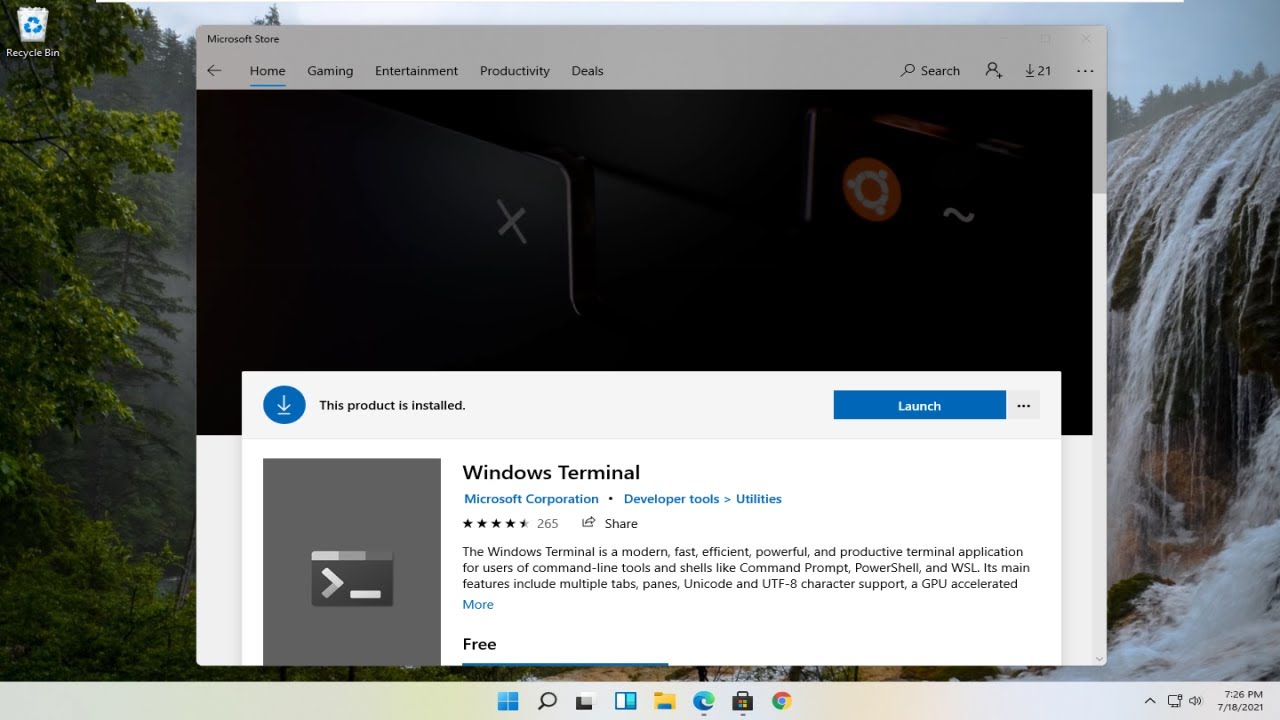
Task: Click the Free price label
Action: coord(479,644)
